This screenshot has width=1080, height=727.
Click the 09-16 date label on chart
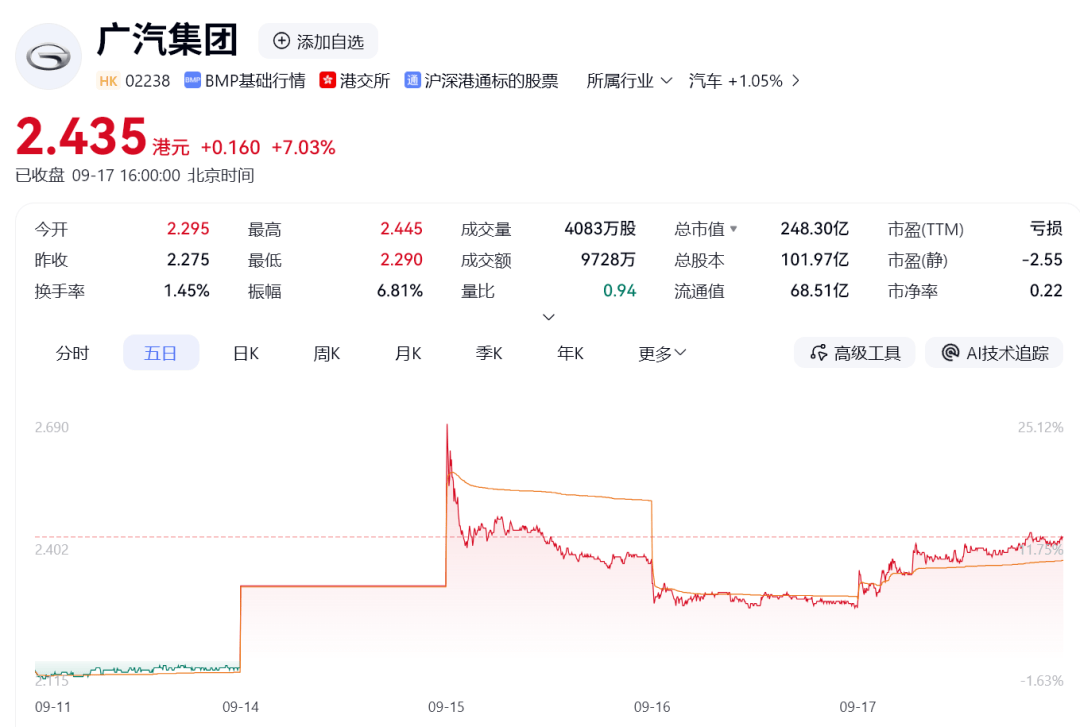[652, 707]
